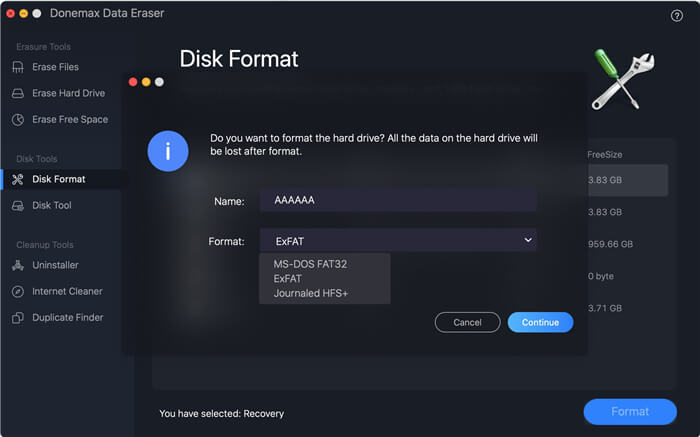Choose ExFAT option in dropdown list
The image size is (700, 437).
pyautogui.click(x=288, y=279)
